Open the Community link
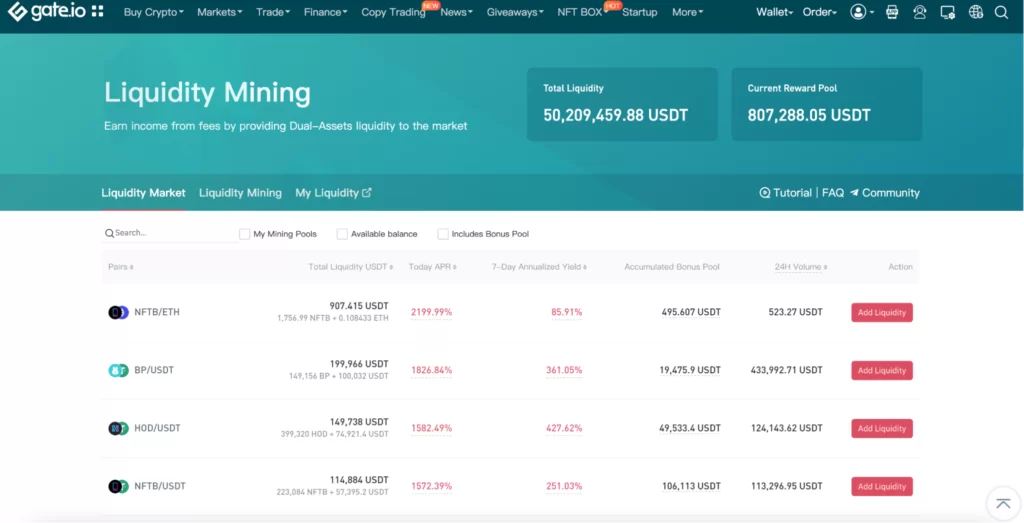 (x=891, y=193)
